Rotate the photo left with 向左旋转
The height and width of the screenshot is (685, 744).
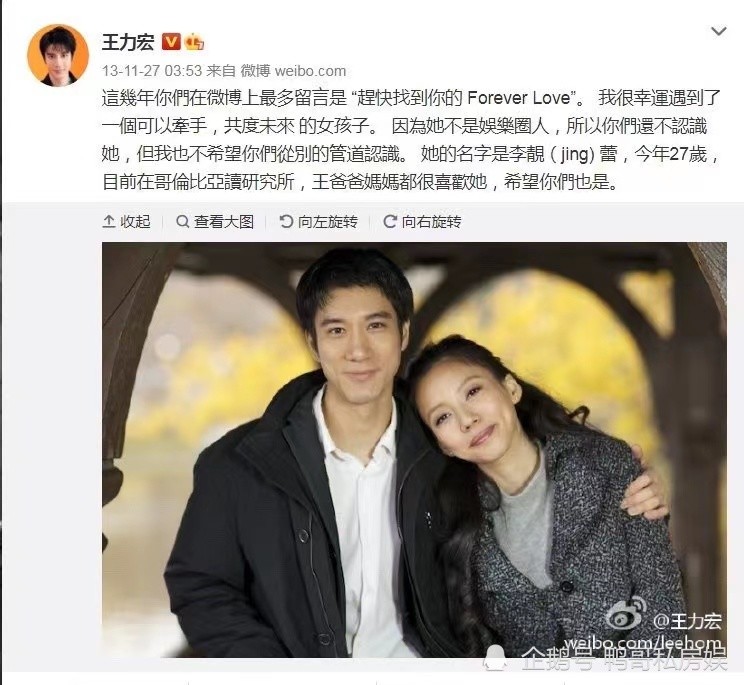[319, 222]
